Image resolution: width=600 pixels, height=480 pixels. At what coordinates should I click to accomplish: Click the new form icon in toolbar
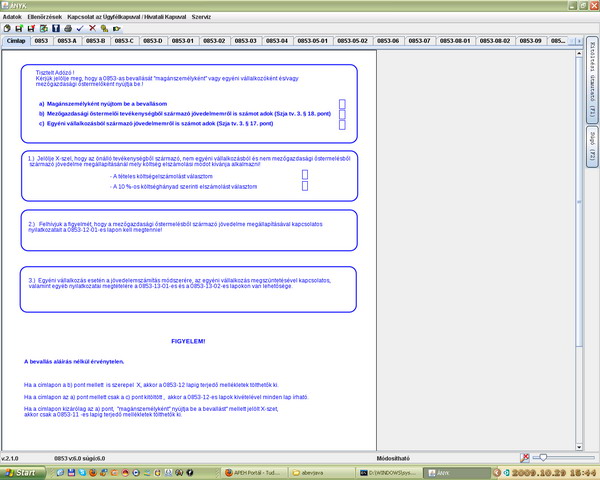7,29
